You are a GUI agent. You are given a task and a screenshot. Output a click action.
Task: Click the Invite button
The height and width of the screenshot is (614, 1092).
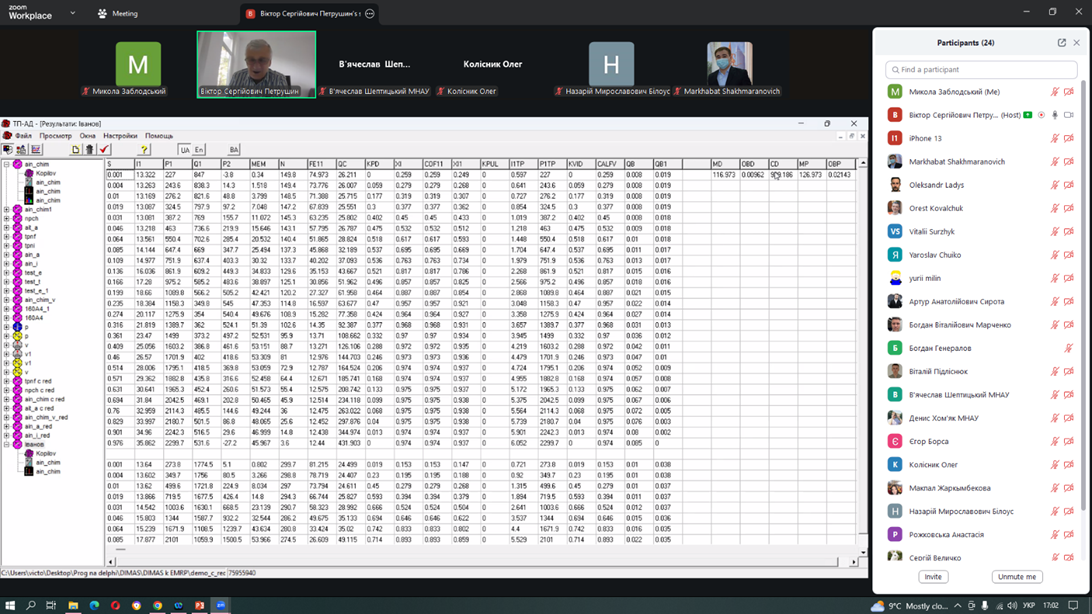tap(932, 577)
